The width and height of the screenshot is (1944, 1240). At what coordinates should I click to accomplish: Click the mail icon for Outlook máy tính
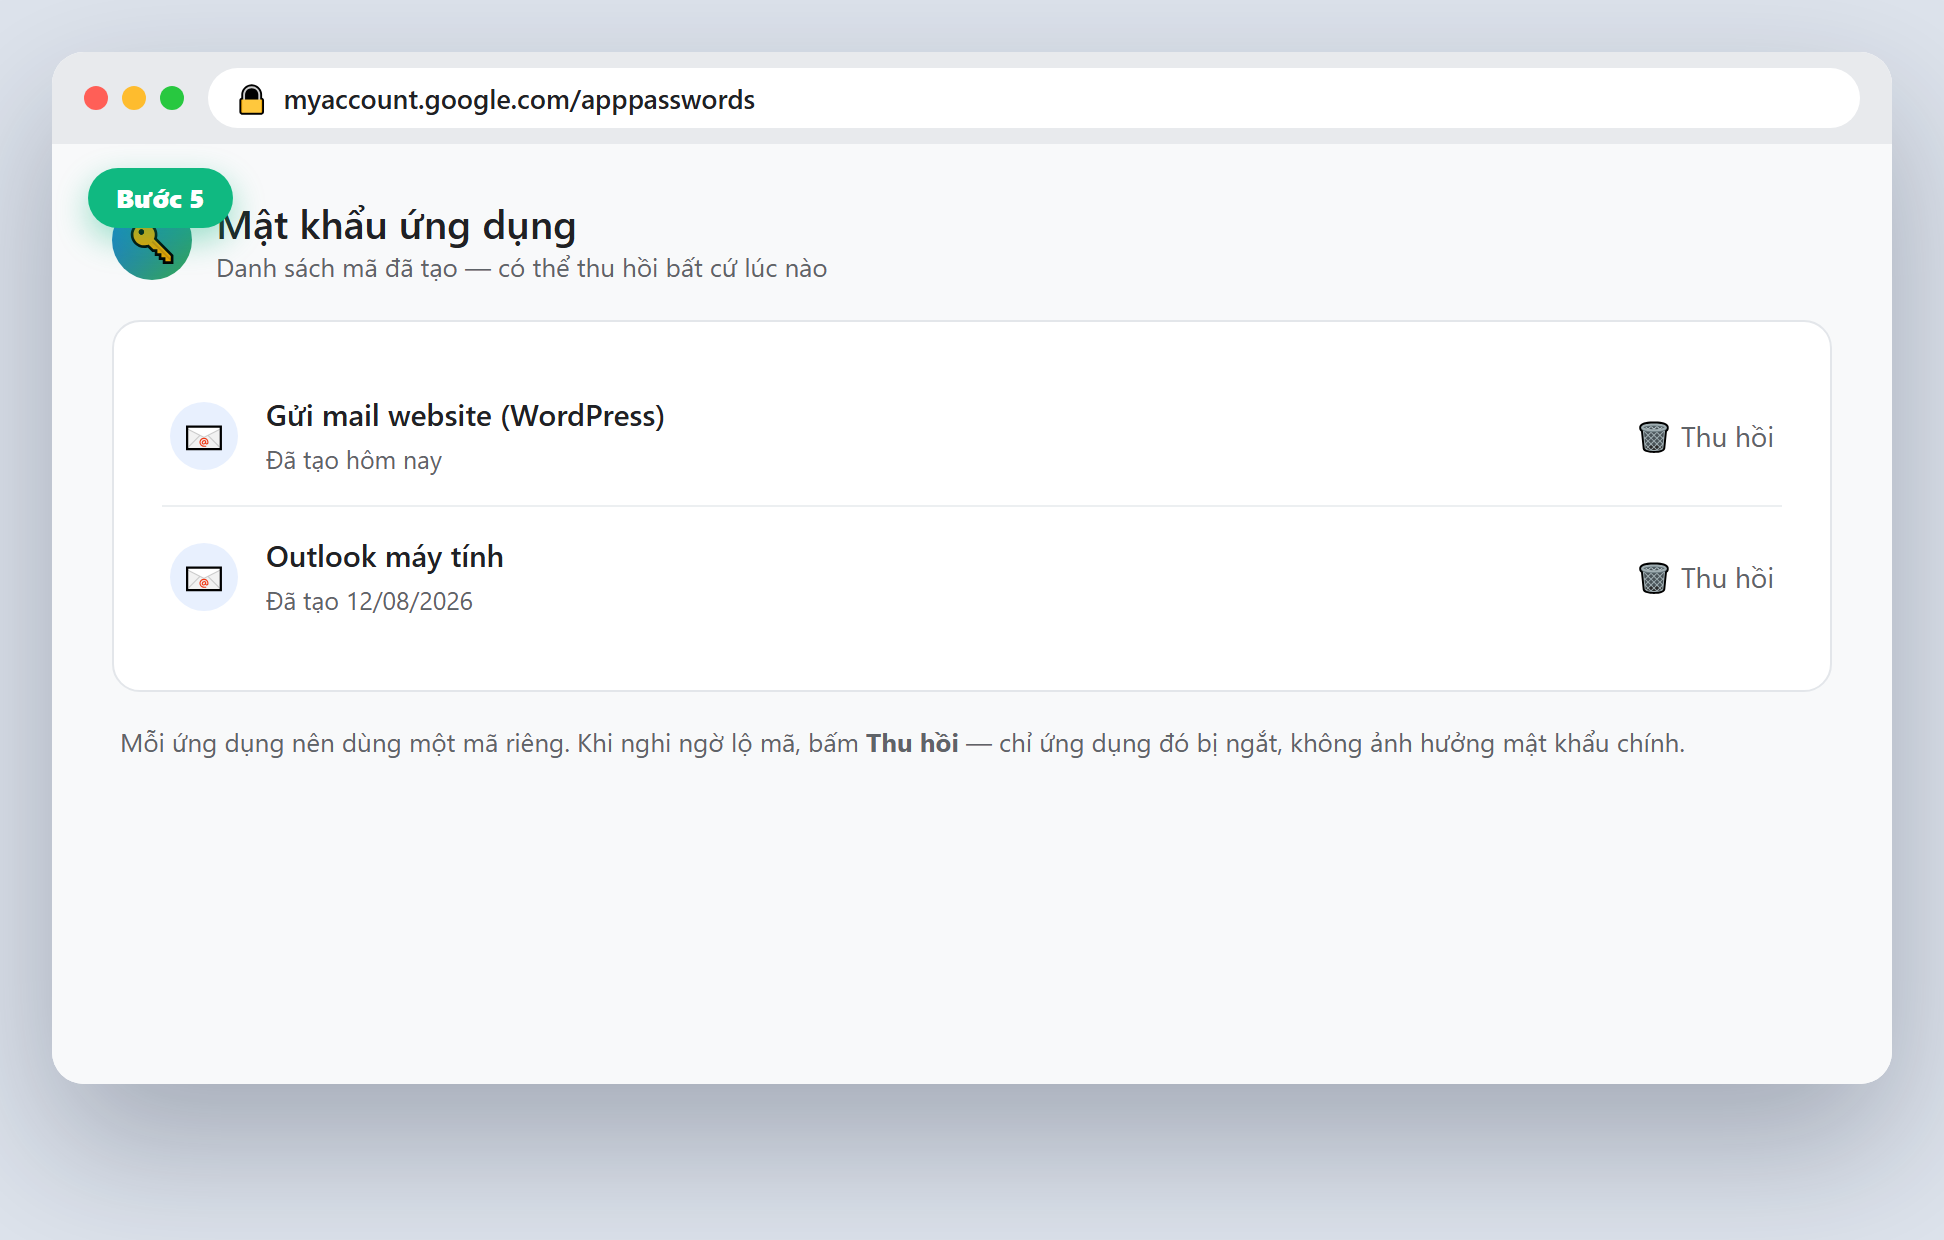(x=204, y=578)
